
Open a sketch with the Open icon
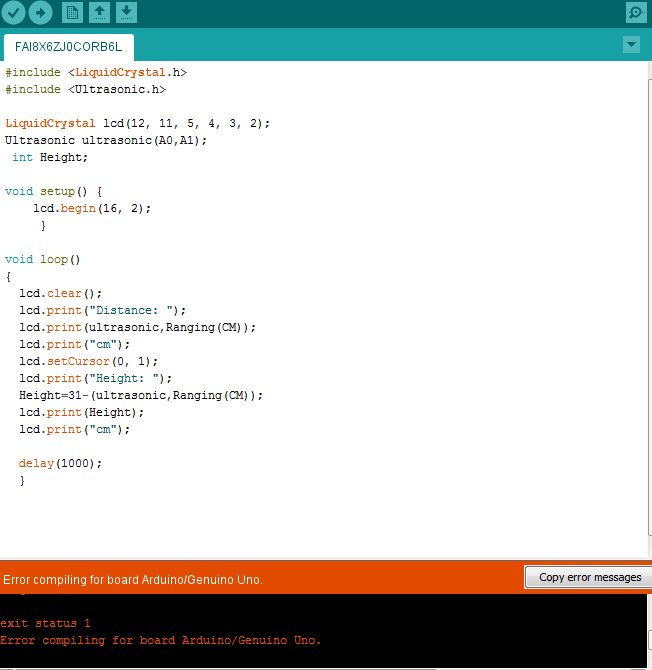pyautogui.click(x=99, y=13)
